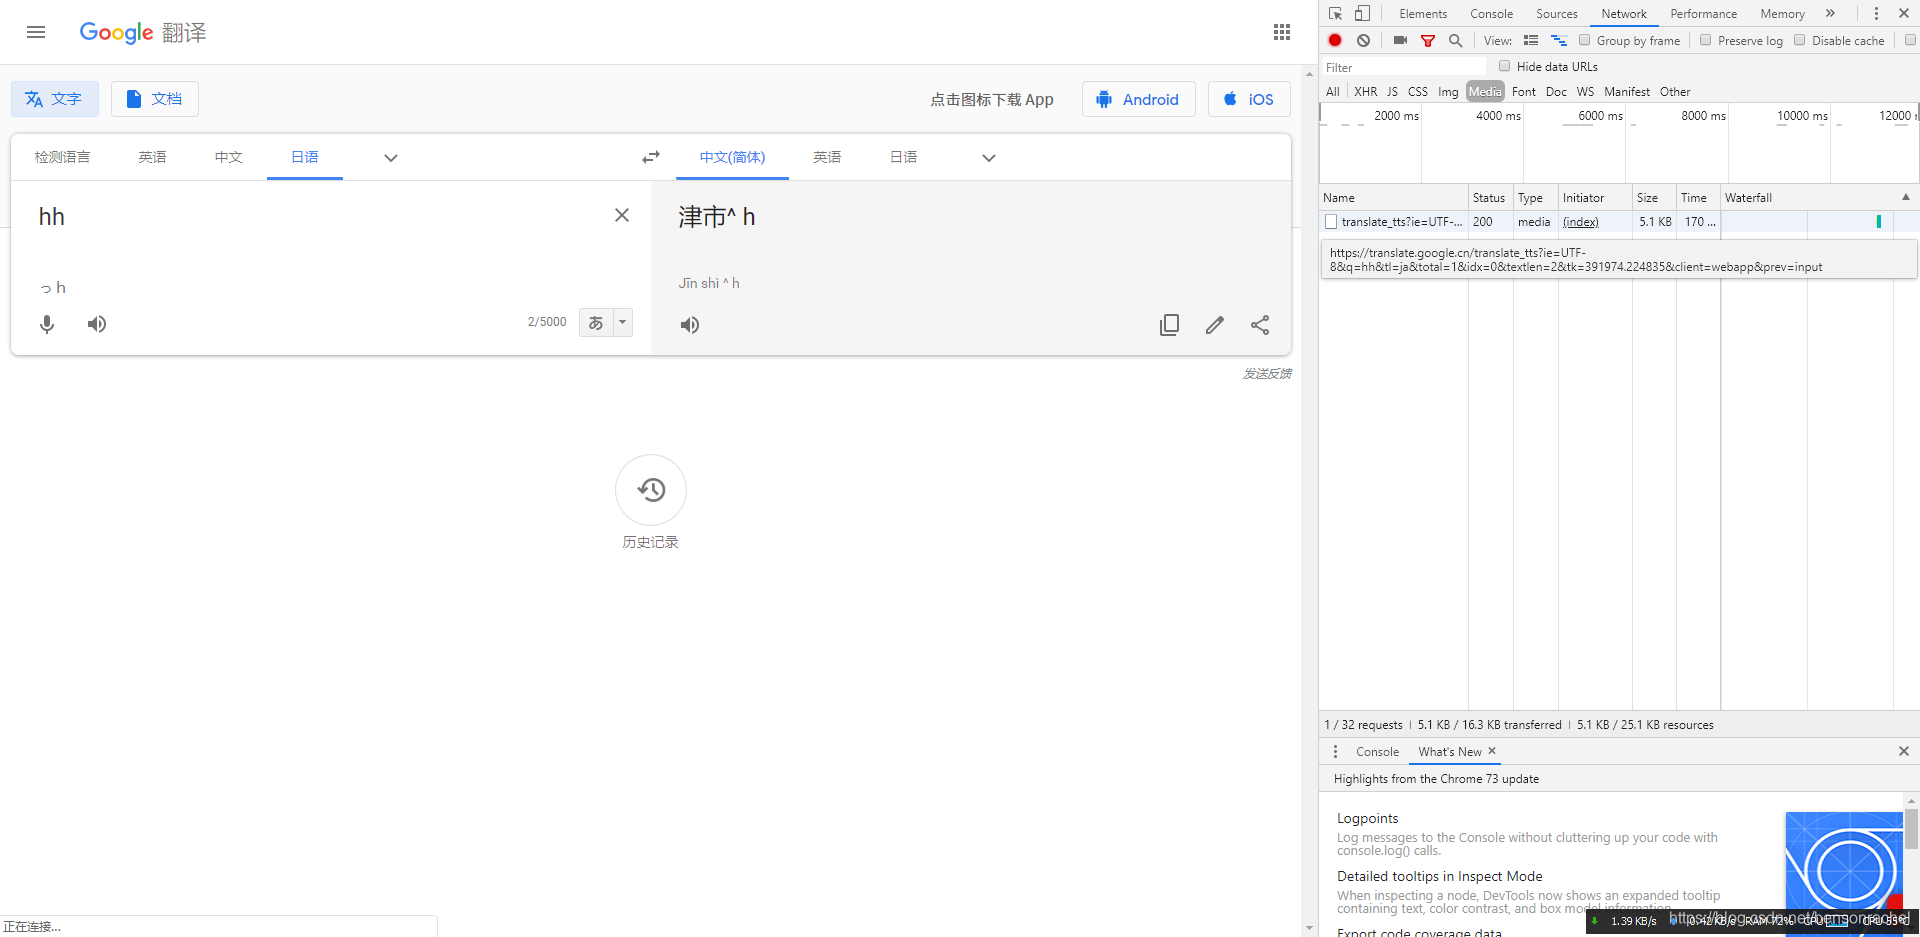1920x937 pixels.
Task: Toggle capture screenshots camera icon
Action: (1400, 40)
